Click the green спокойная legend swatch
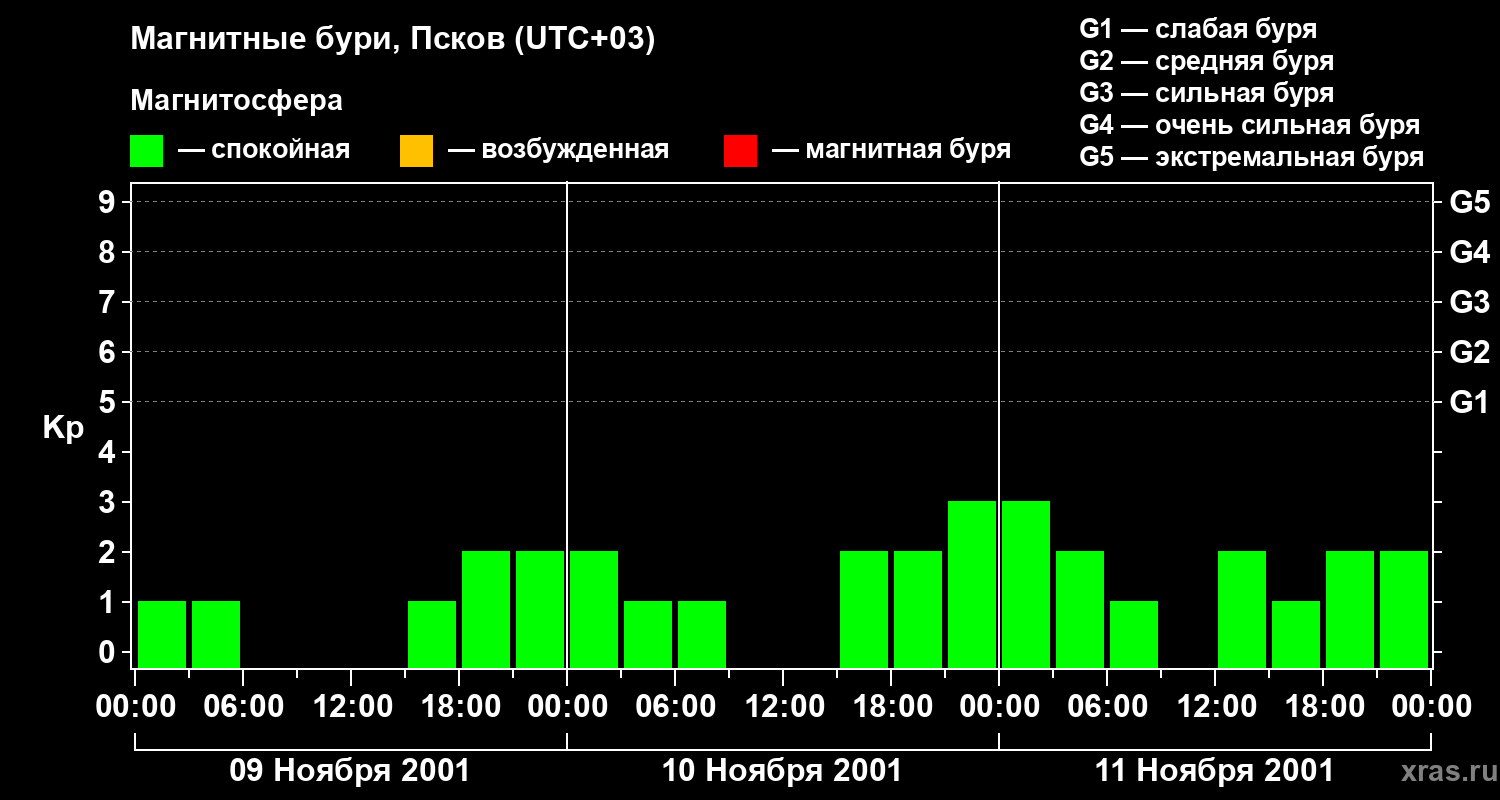Viewport: 1500px width, 800px height. [146, 151]
